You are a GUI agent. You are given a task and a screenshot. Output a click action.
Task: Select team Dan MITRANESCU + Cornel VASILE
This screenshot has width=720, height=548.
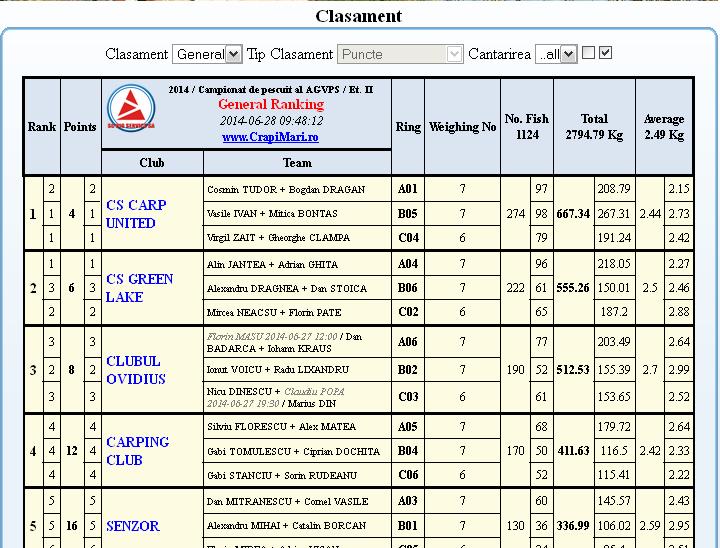[287, 502]
